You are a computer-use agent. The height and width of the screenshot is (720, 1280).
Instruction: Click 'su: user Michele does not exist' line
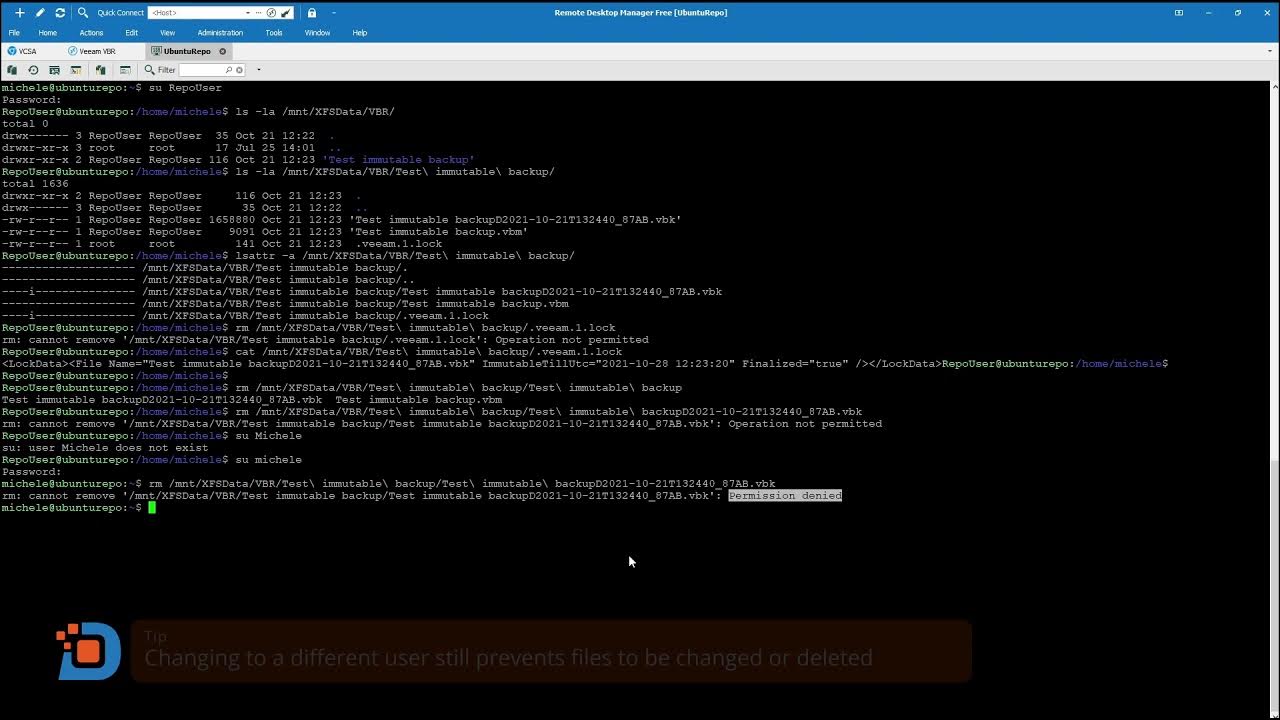(x=105, y=448)
